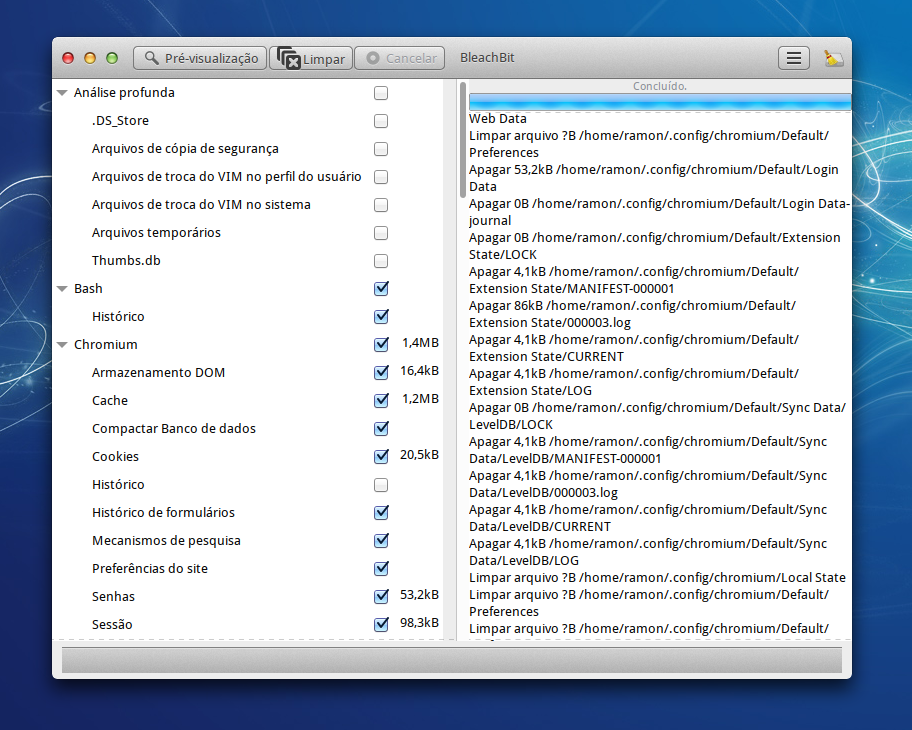Uncheck the Sessão checkbox

pos(381,624)
